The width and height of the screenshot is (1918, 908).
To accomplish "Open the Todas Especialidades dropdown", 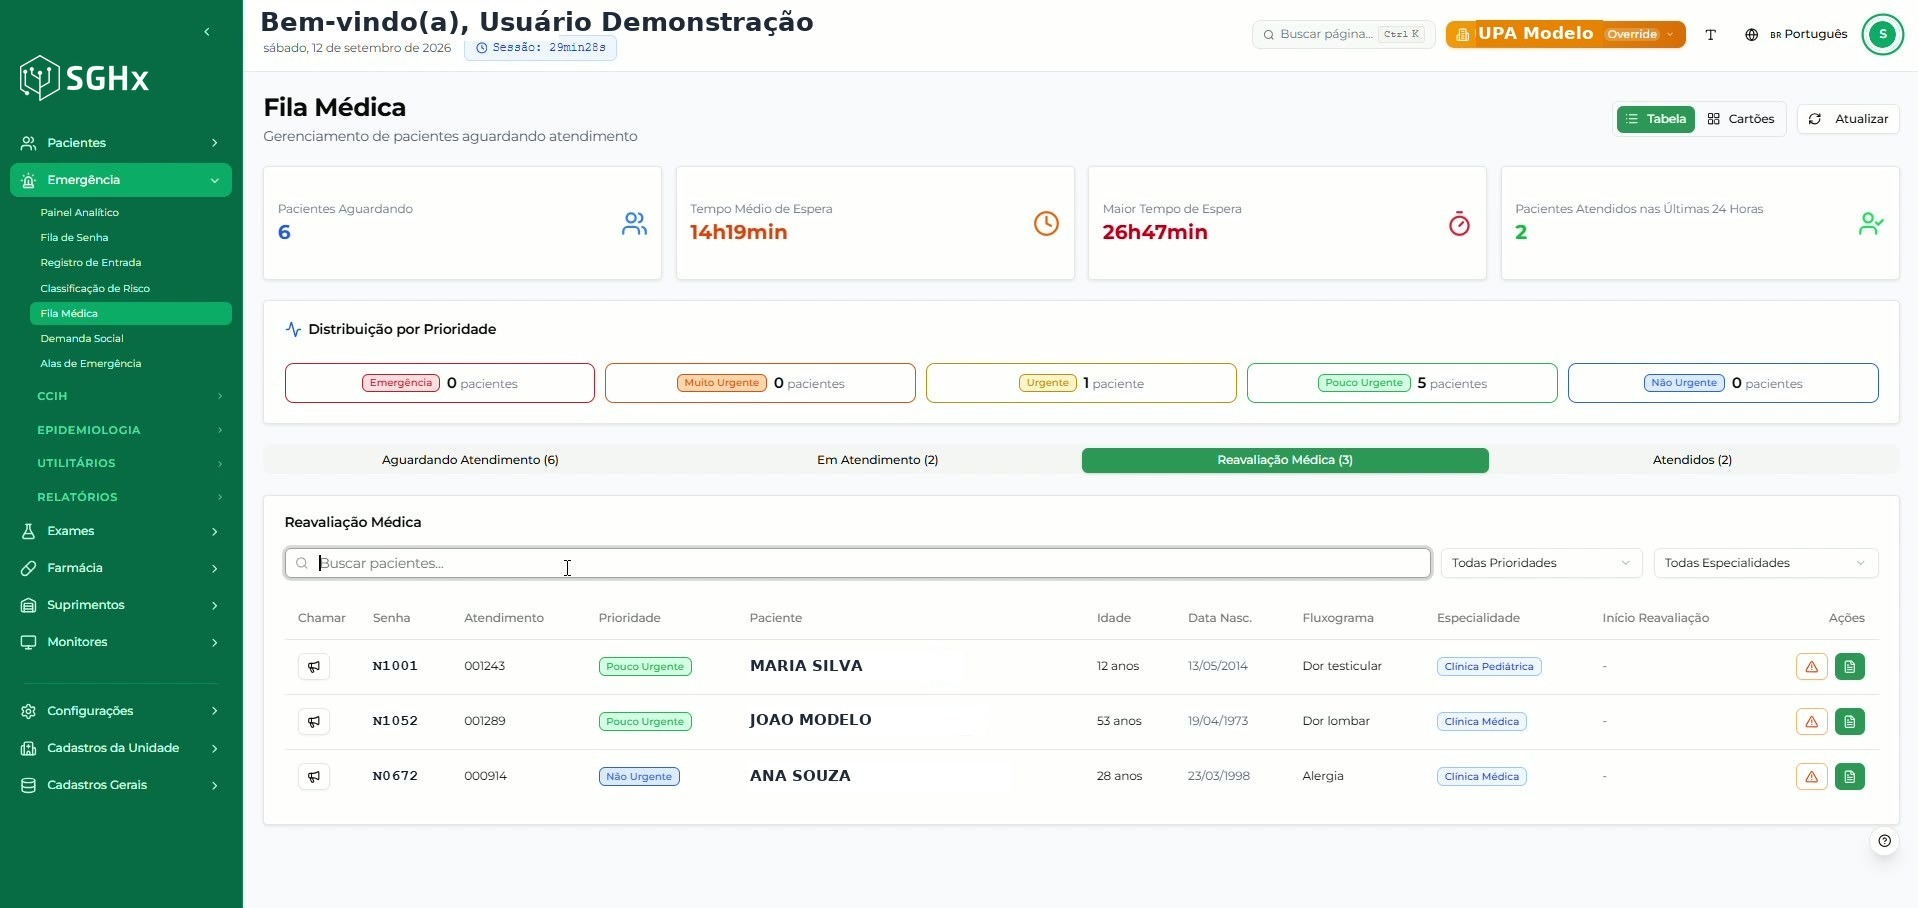I will 1765,563.
